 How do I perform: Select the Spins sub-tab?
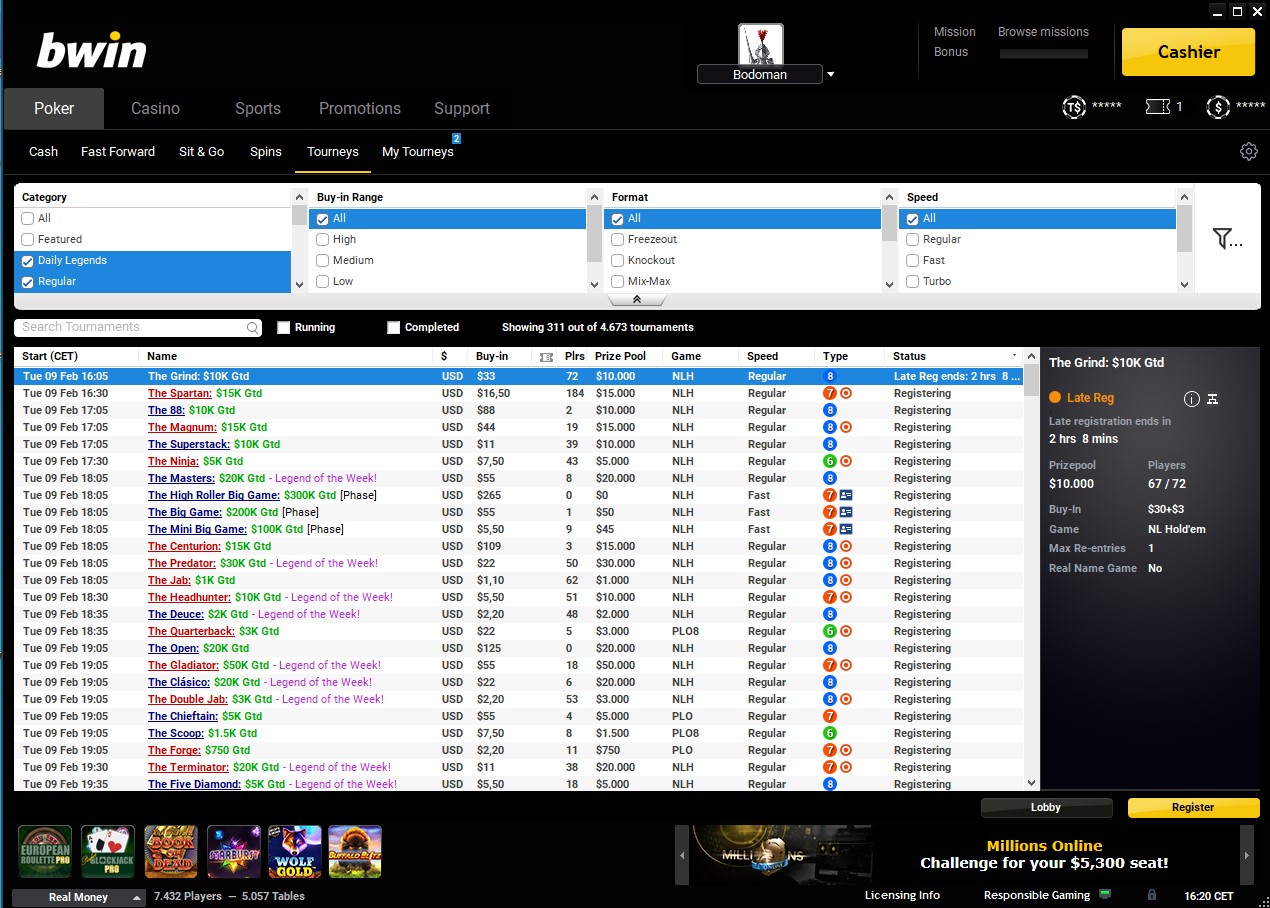[x=266, y=152]
